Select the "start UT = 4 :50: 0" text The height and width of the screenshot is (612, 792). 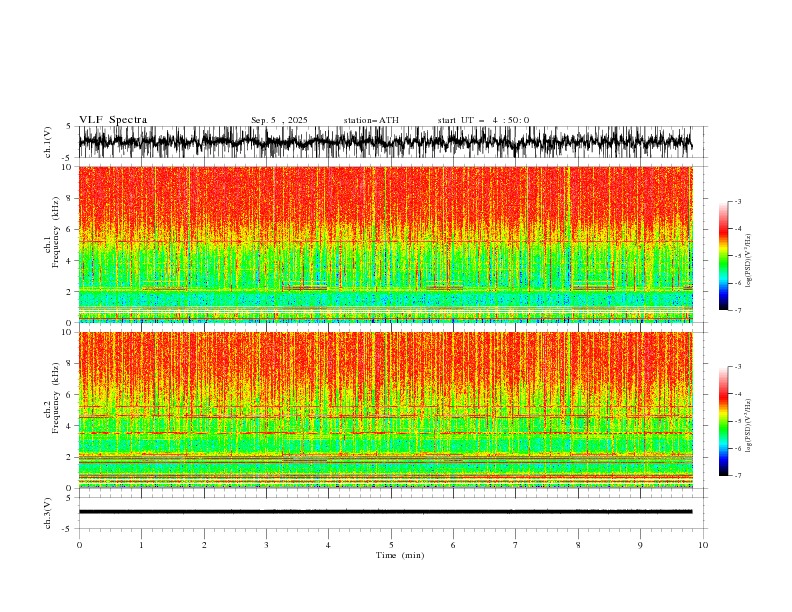point(483,120)
